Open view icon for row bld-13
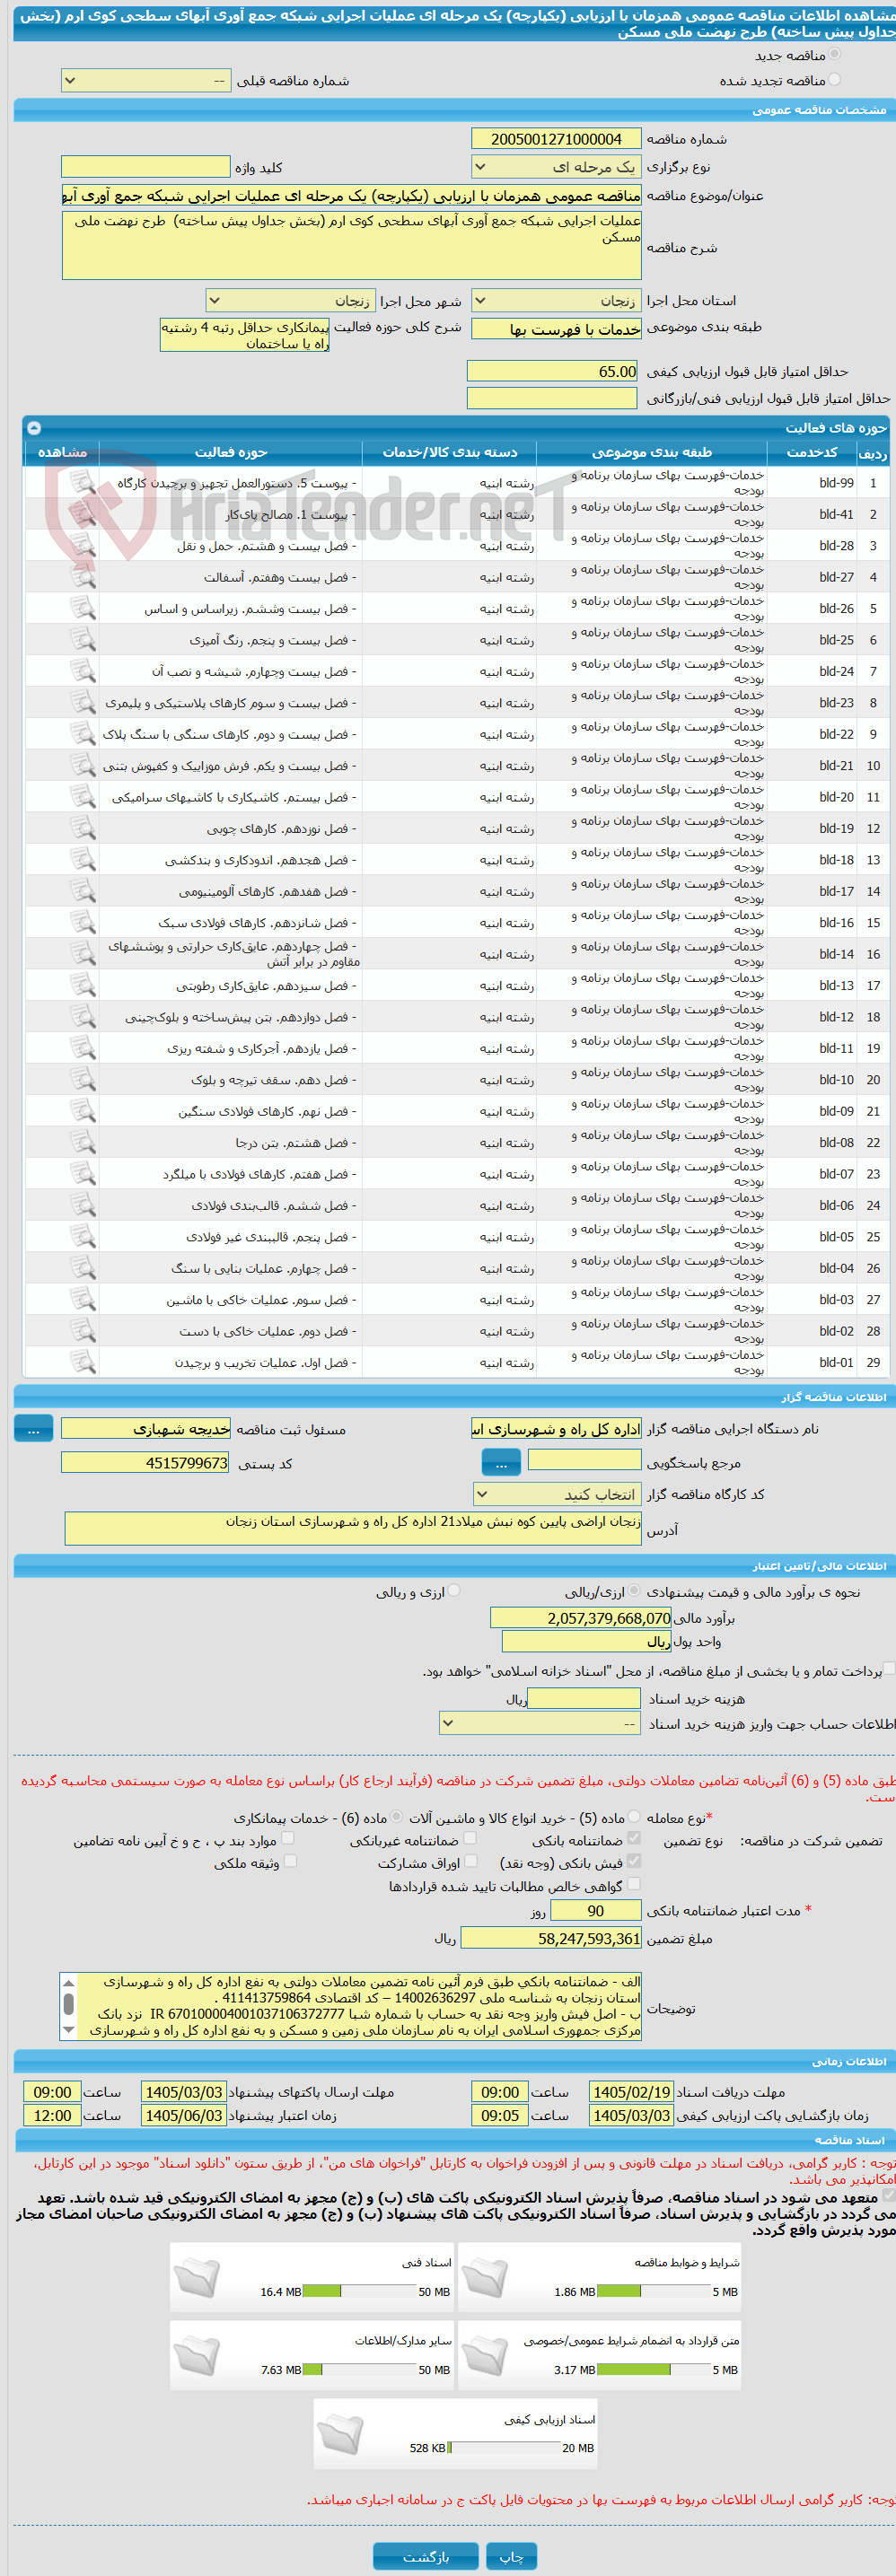Screen dimensions: 896x2576 coord(82,986)
